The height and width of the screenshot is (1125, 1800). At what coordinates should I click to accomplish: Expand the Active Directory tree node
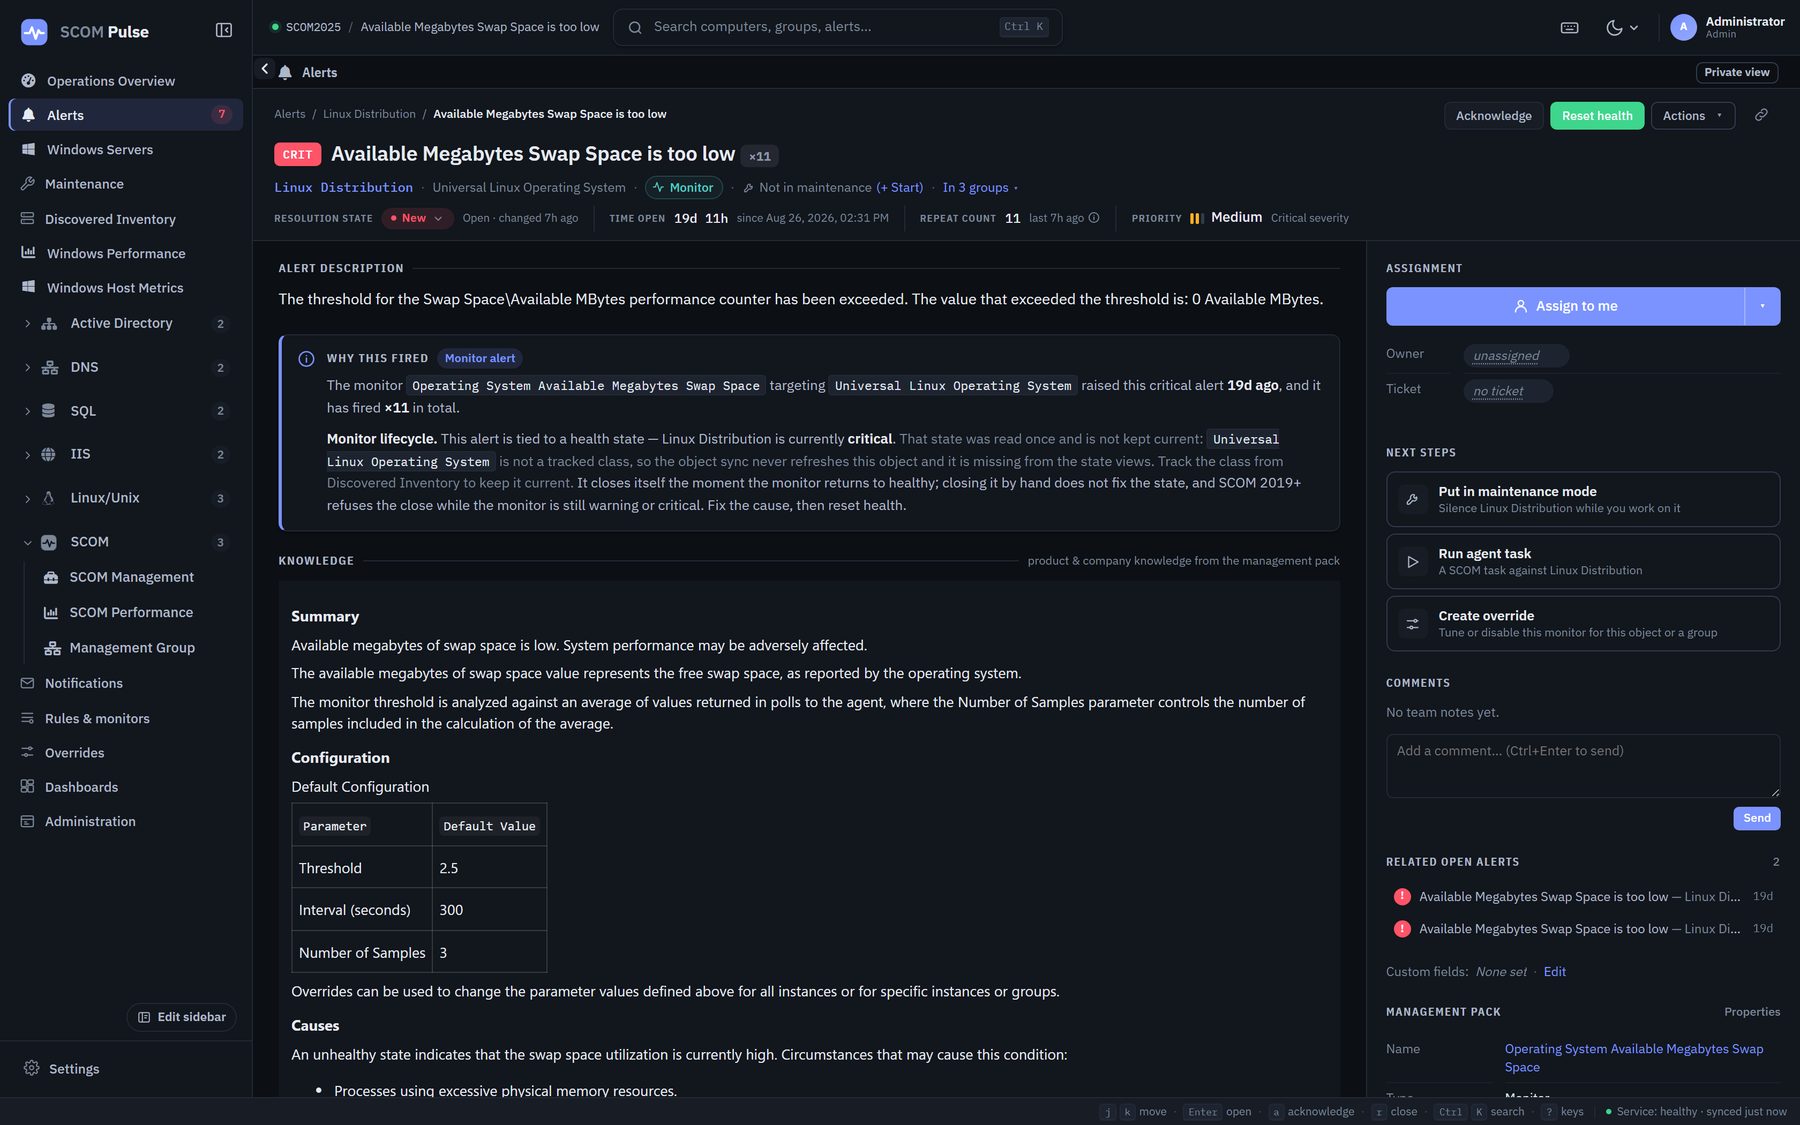[27, 324]
